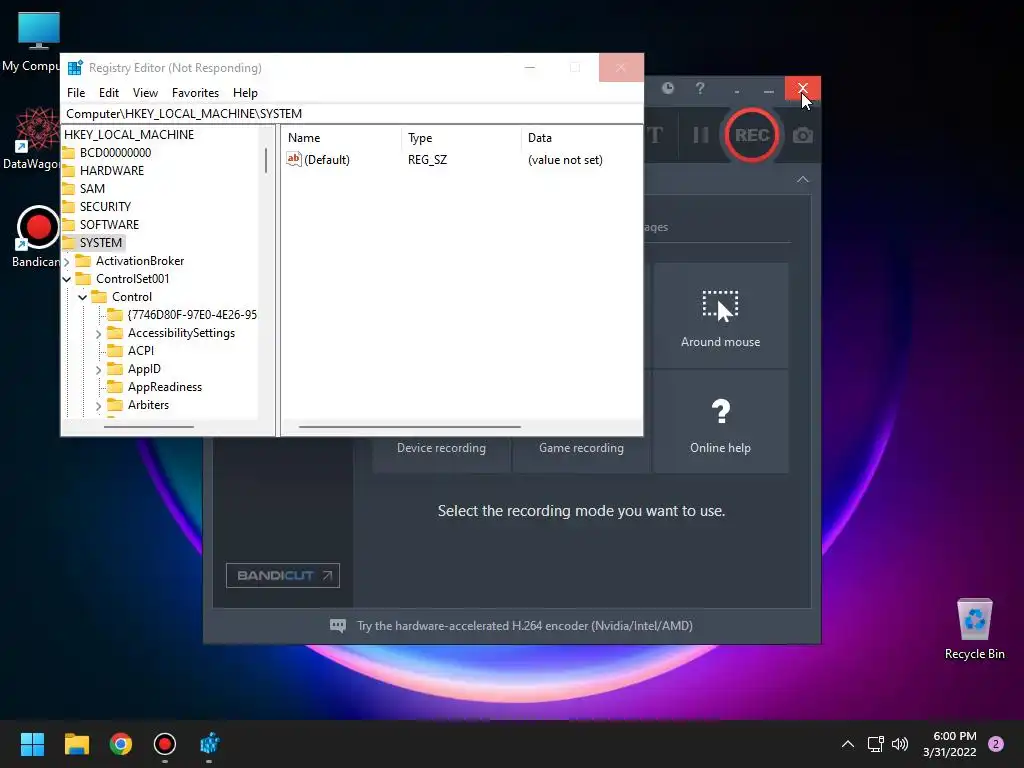The image size is (1024, 768).
Task: Click the hardware-accelerated H.264 encoder tip
Action: tap(524, 626)
